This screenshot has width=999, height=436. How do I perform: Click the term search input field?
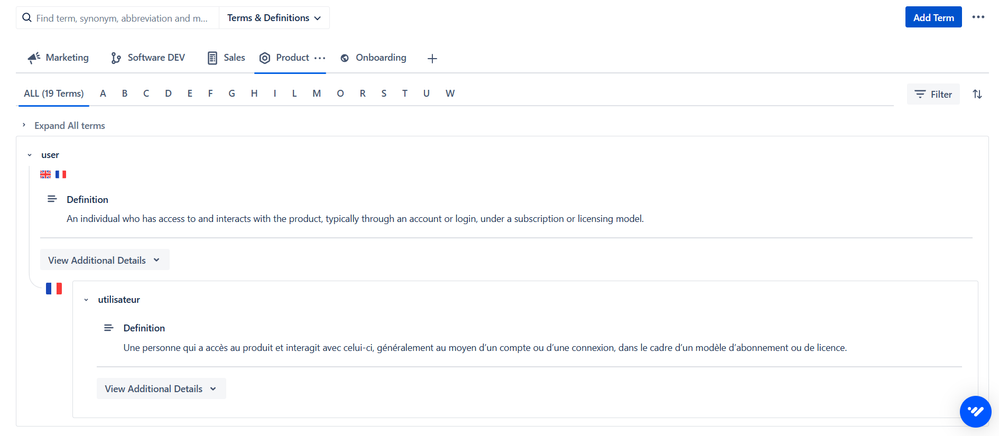[x=120, y=18]
